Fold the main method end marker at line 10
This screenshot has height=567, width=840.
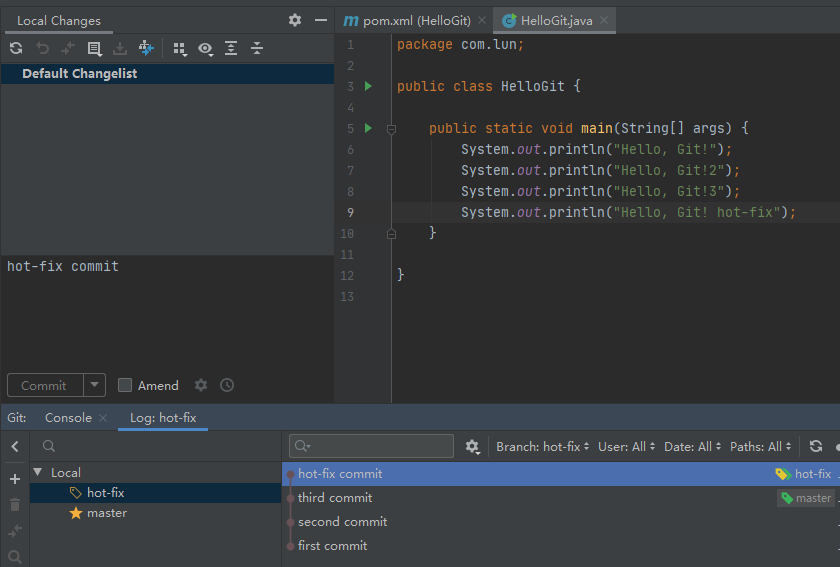[x=392, y=234]
